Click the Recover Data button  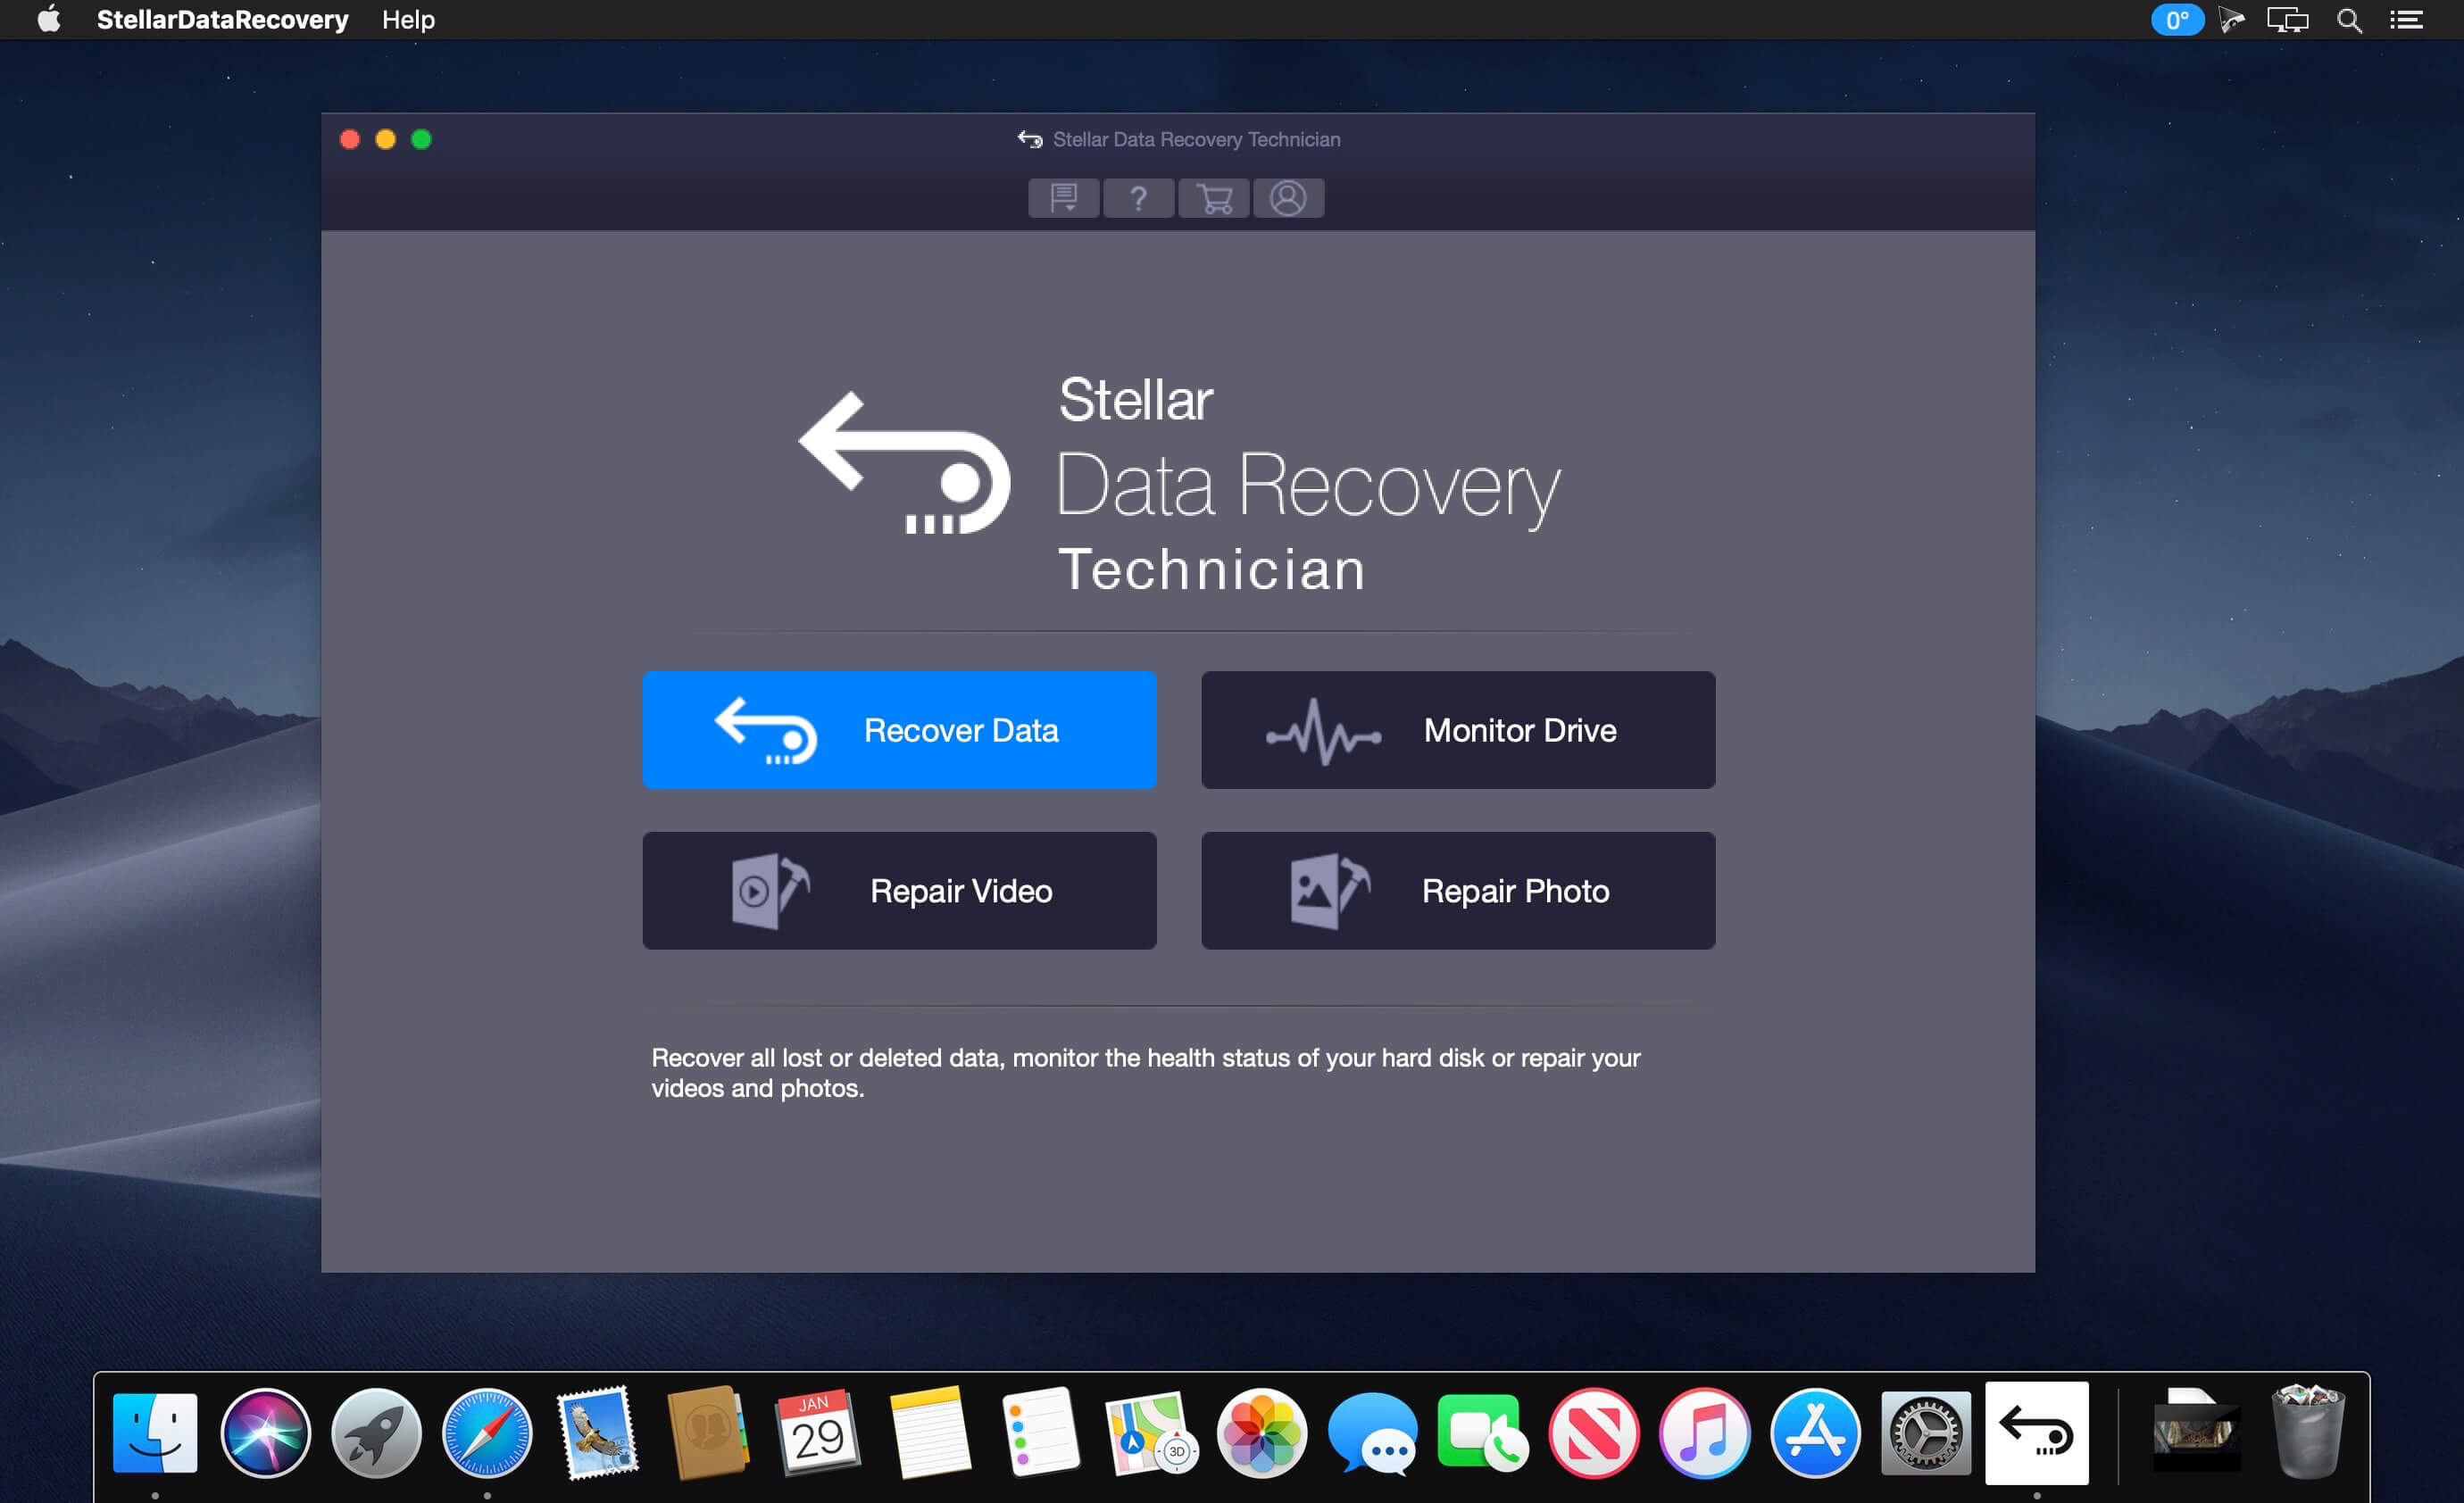pos(899,728)
